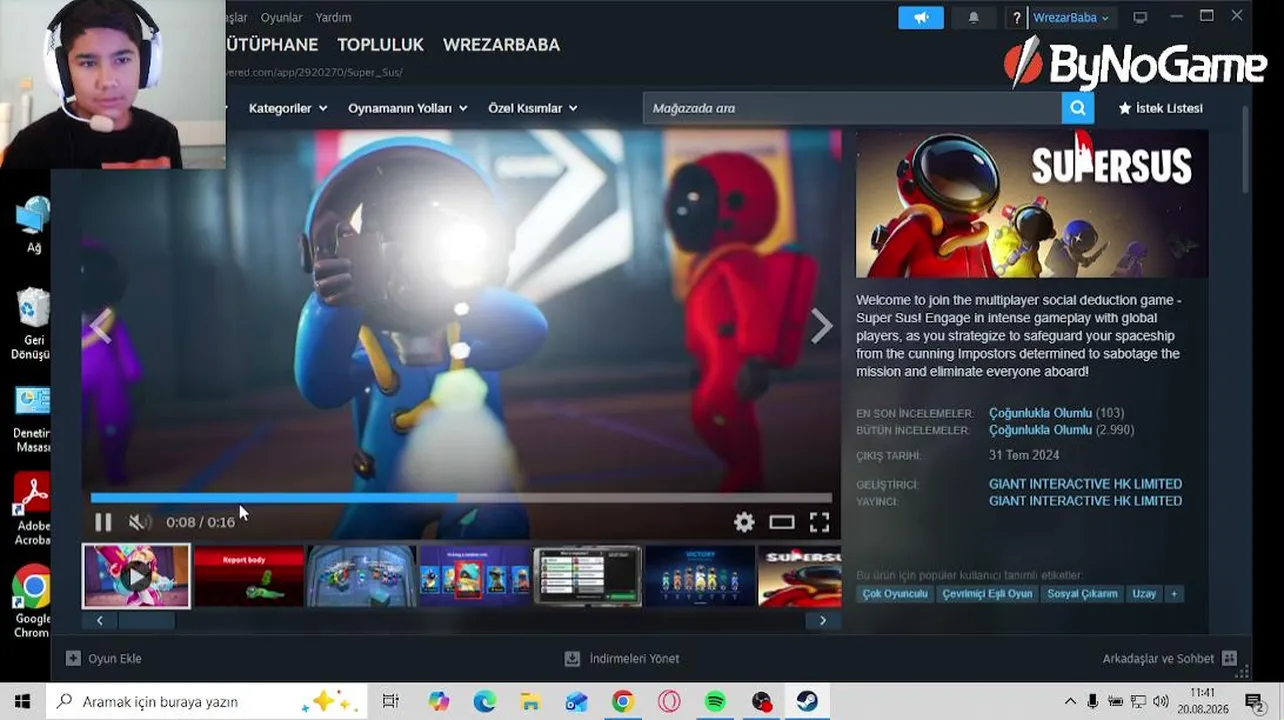Image resolution: width=1284 pixels, height=720 pixels.
Task: Open the notifications bell
Action: [973, 17]
